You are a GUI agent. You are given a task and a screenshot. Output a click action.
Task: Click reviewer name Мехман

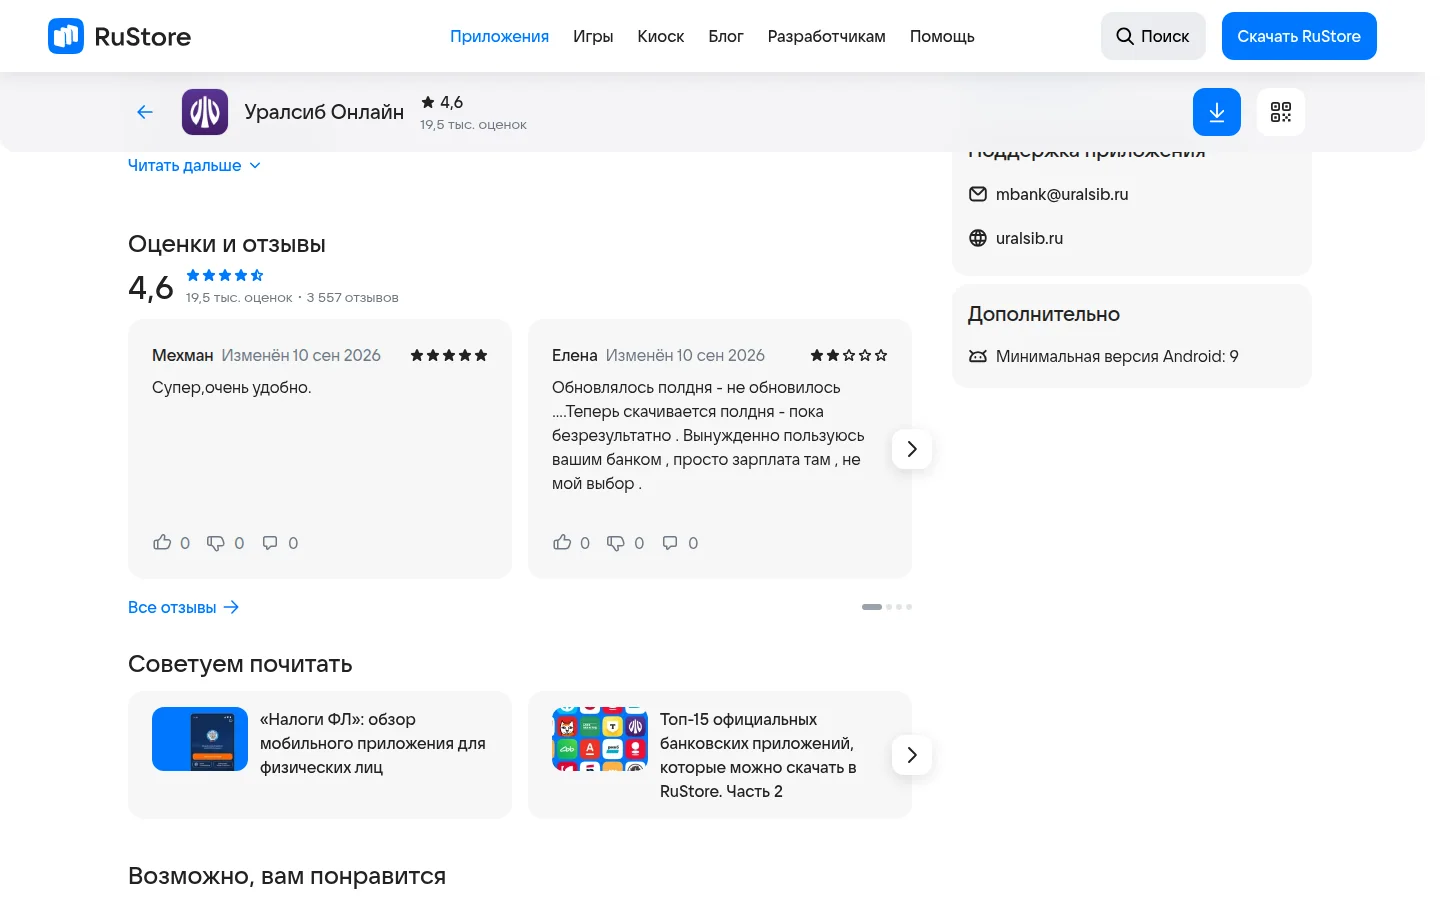[183, 355]
